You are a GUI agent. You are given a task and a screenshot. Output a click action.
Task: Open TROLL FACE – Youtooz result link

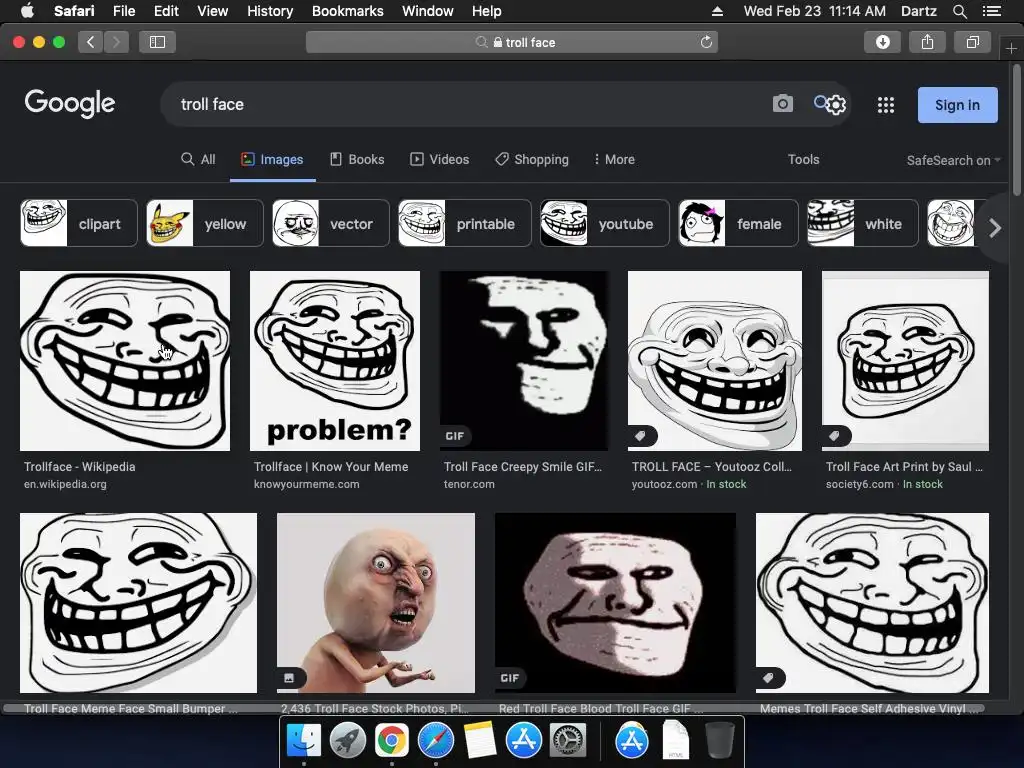pyautogui.click(x=712, y=467)
